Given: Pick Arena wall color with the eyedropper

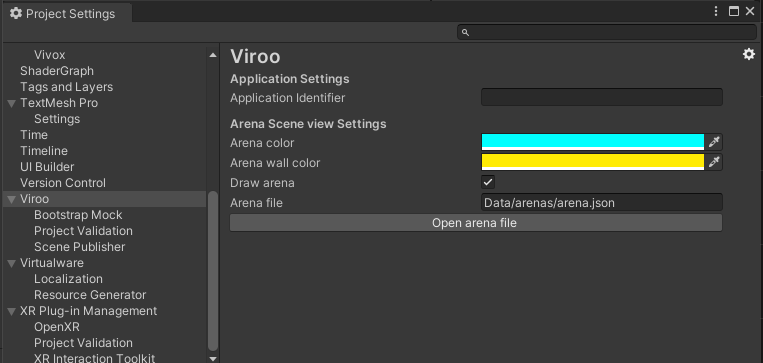Looking at the screenshot, I should tap(713, 162).
